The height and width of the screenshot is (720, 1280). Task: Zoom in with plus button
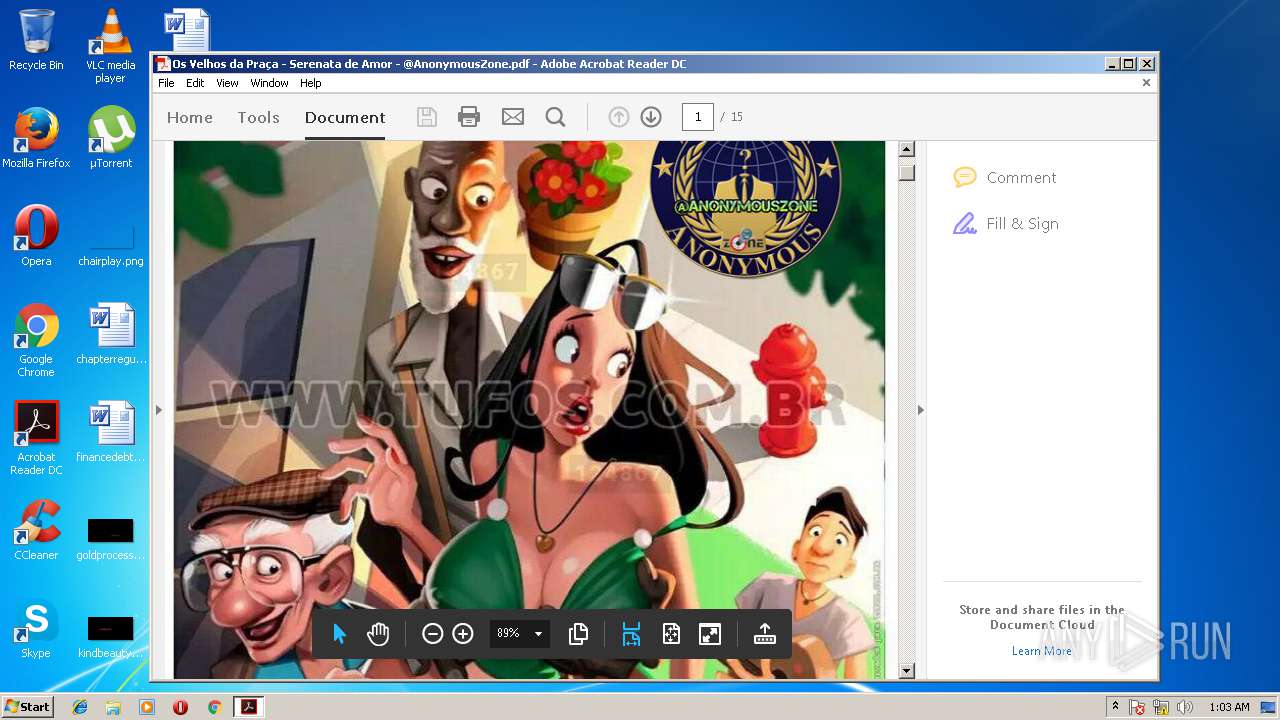[463, 634]
